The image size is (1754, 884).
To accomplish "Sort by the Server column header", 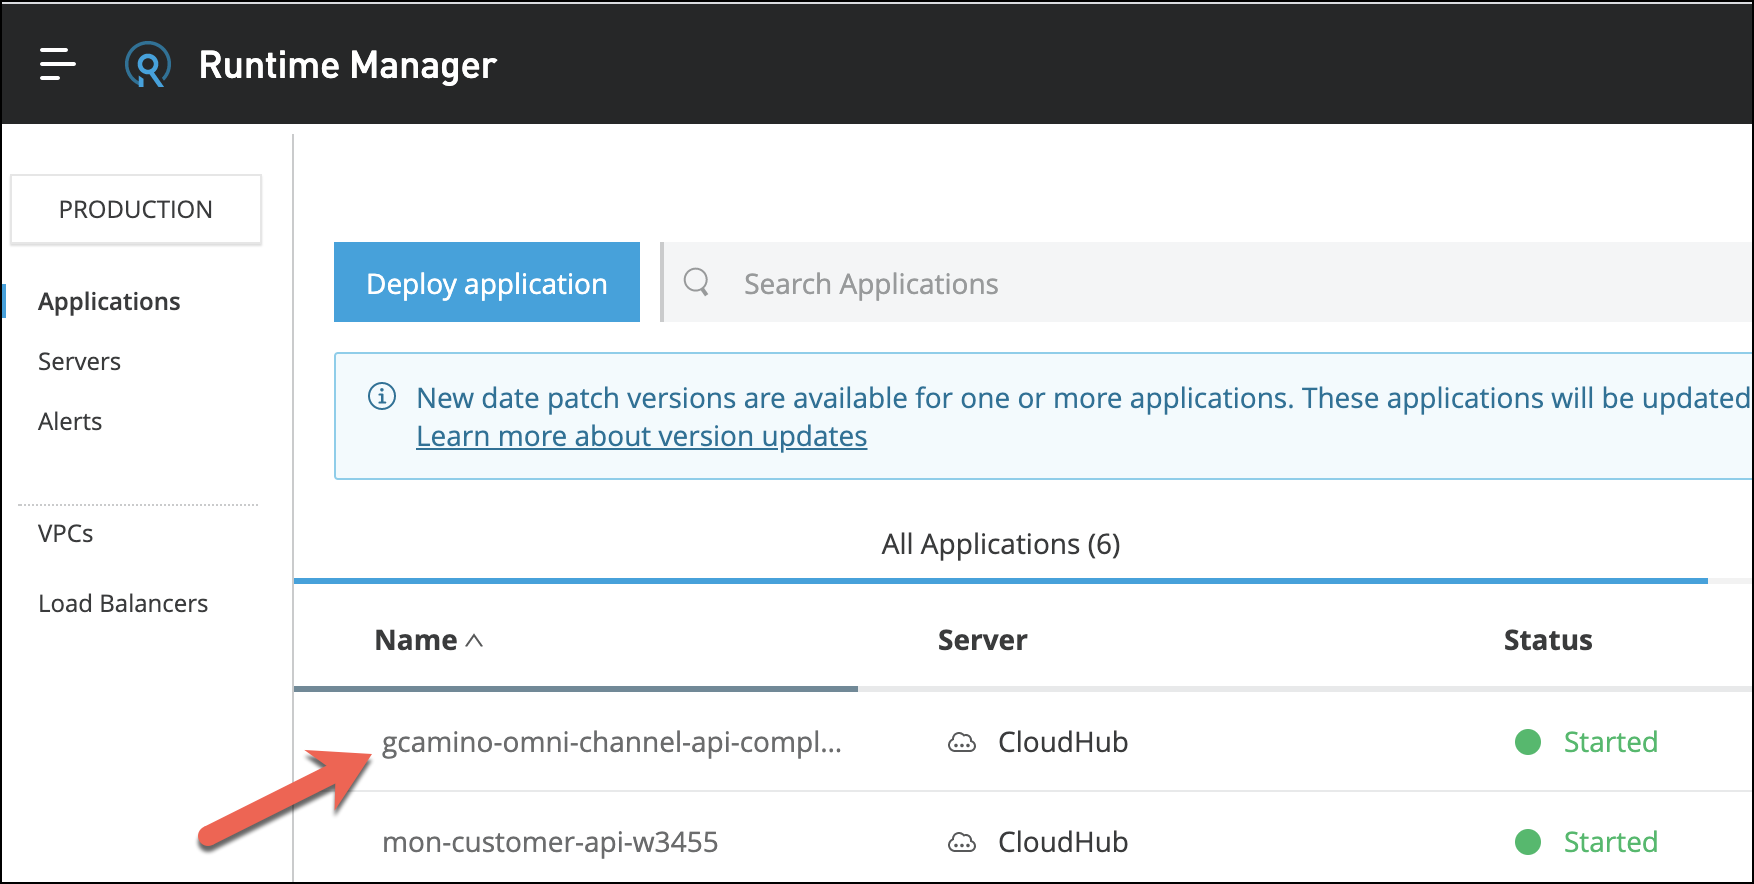I will (982, 640).
